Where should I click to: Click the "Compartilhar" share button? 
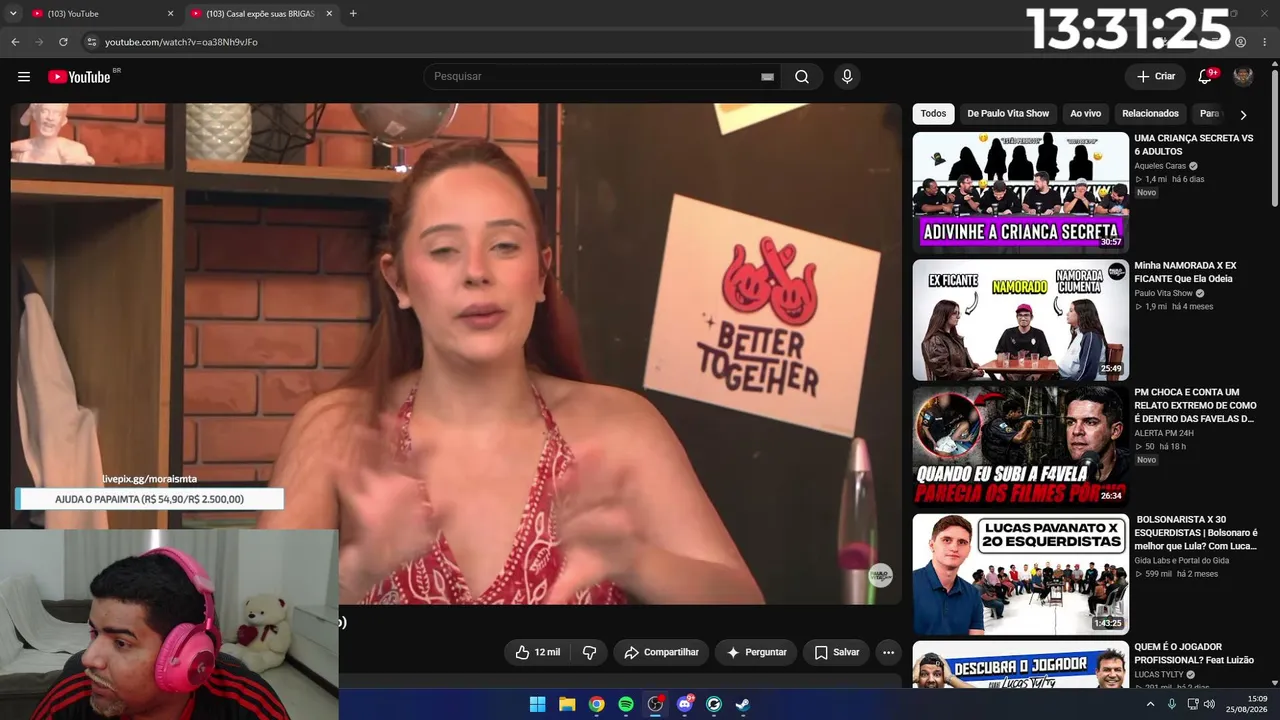coord(661,652)
